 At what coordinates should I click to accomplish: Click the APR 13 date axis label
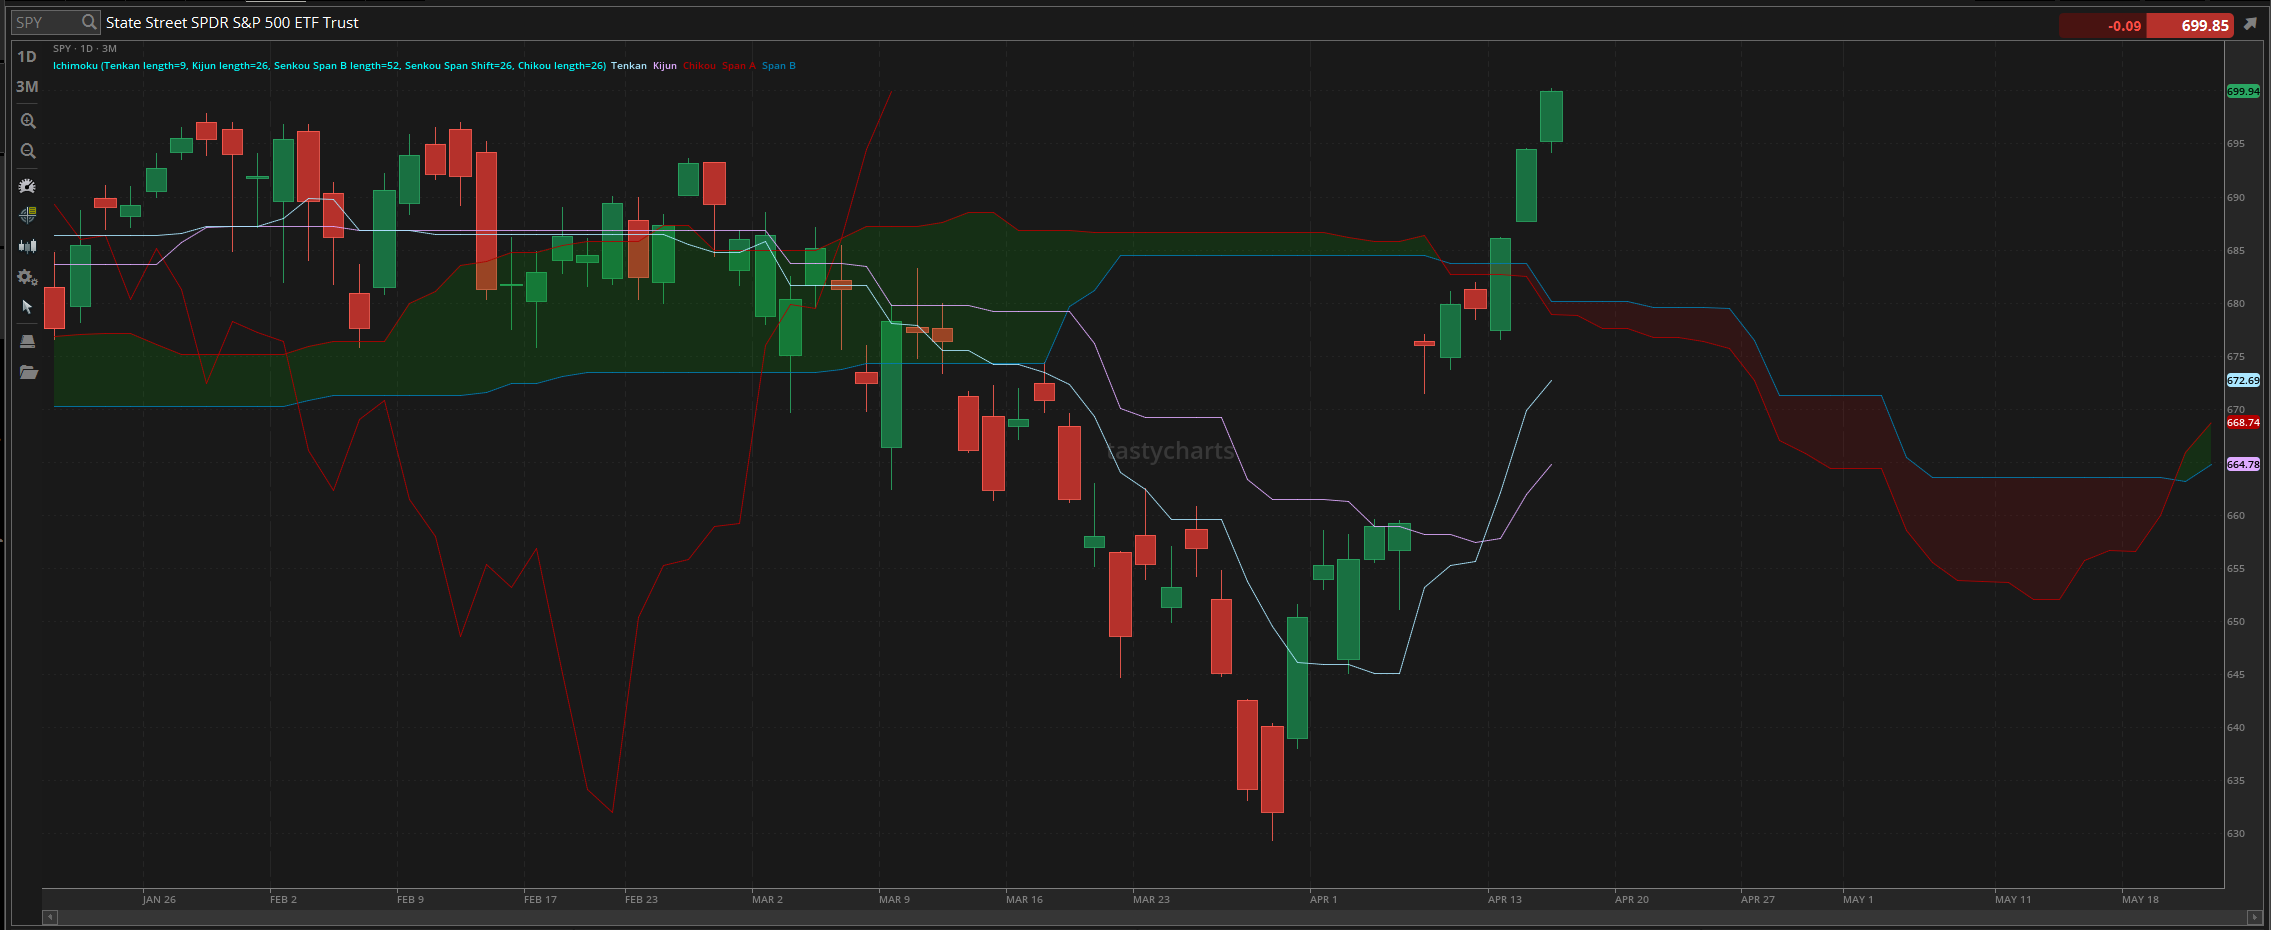pos(1505,899)
